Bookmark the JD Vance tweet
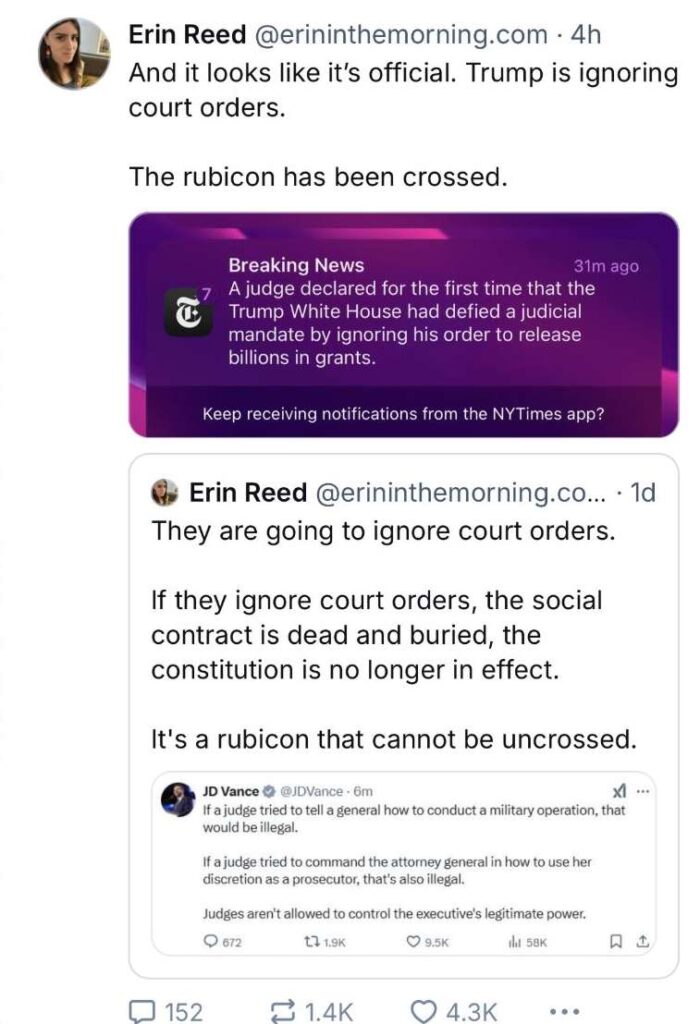The image size is (700, 1024). (x=615, y=942)
